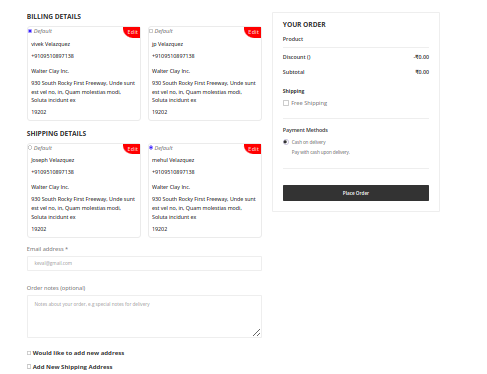This screenshot has width=487, height=374.
Task: Choose Cash on delivery payment method
Action: pos(286,142)
